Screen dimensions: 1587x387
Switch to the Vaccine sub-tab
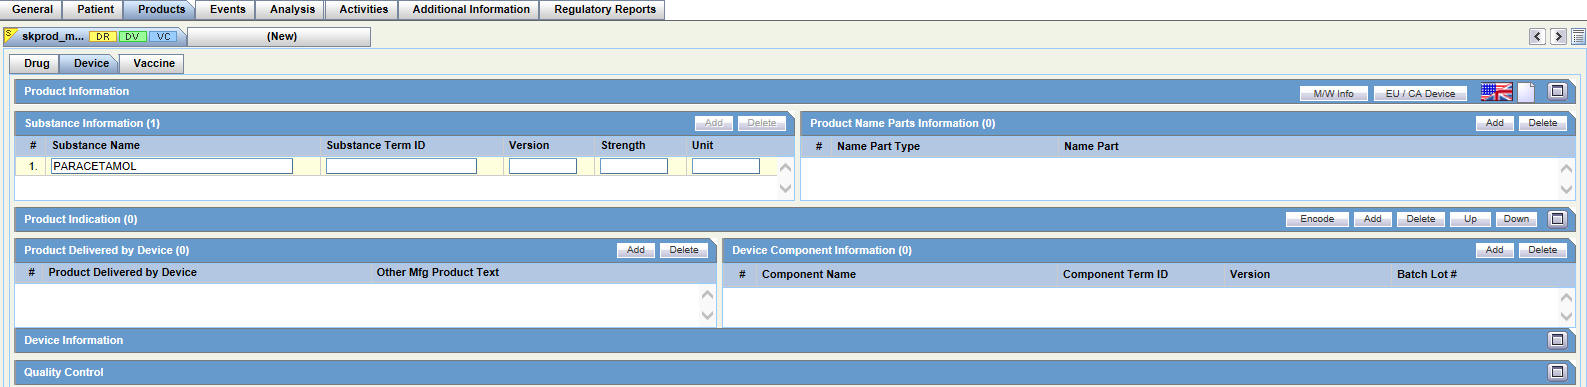[x=154, y=63]
